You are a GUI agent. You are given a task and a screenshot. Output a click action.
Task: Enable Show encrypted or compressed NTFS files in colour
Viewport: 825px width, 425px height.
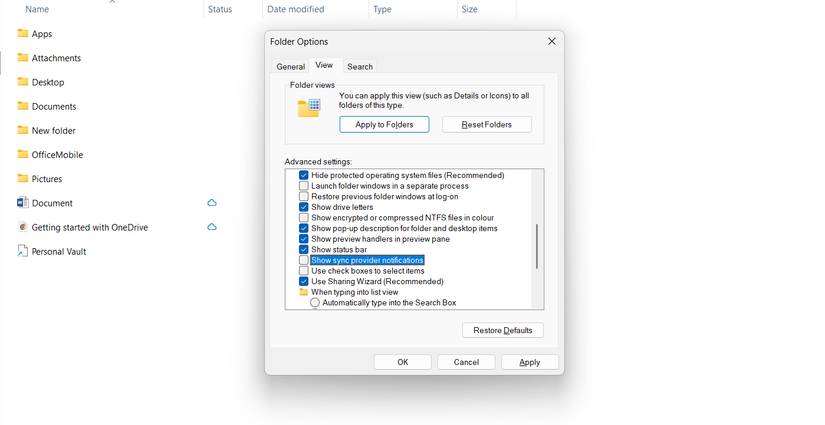[x=304, y=217]
